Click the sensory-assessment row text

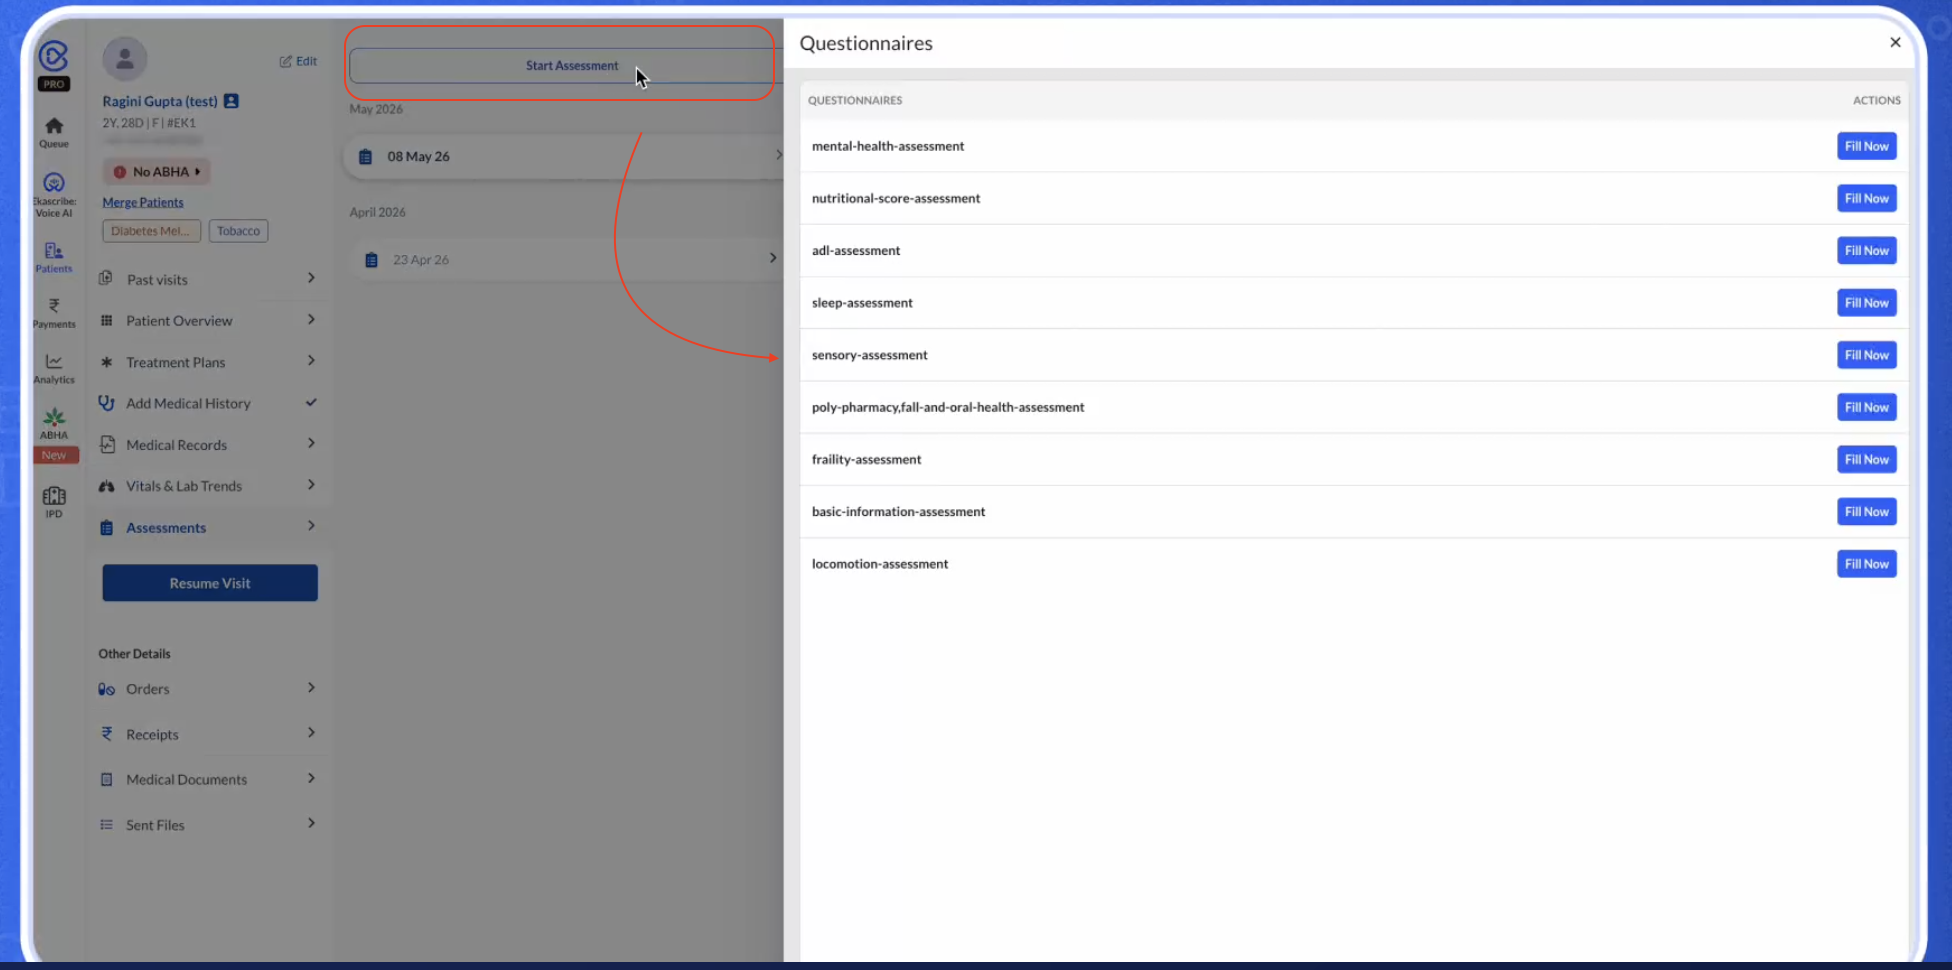pos(870,355)
